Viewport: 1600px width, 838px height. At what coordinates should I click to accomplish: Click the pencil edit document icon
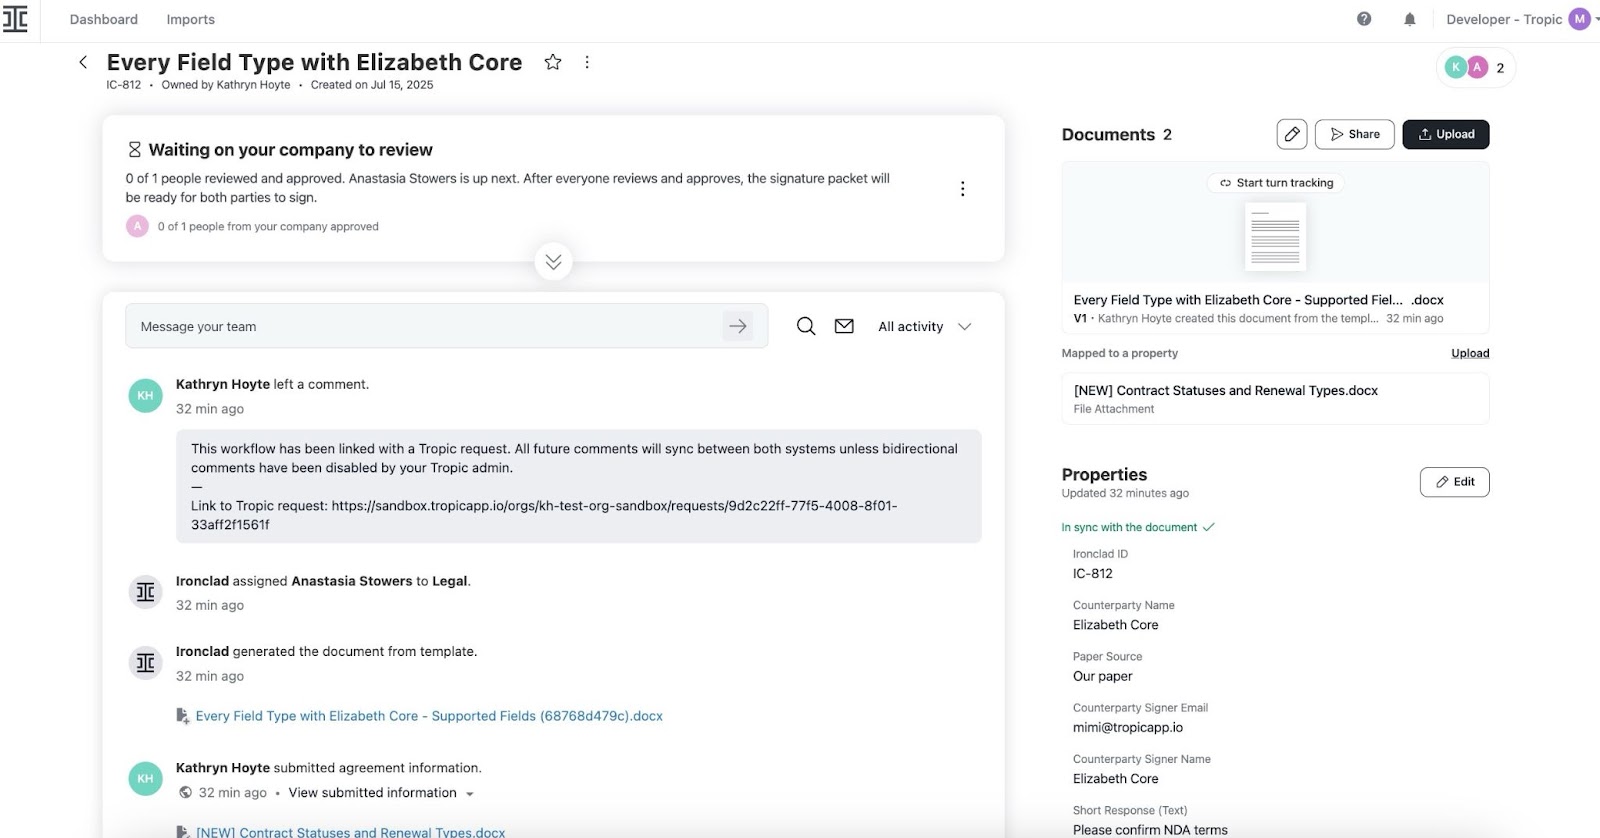1292,134
